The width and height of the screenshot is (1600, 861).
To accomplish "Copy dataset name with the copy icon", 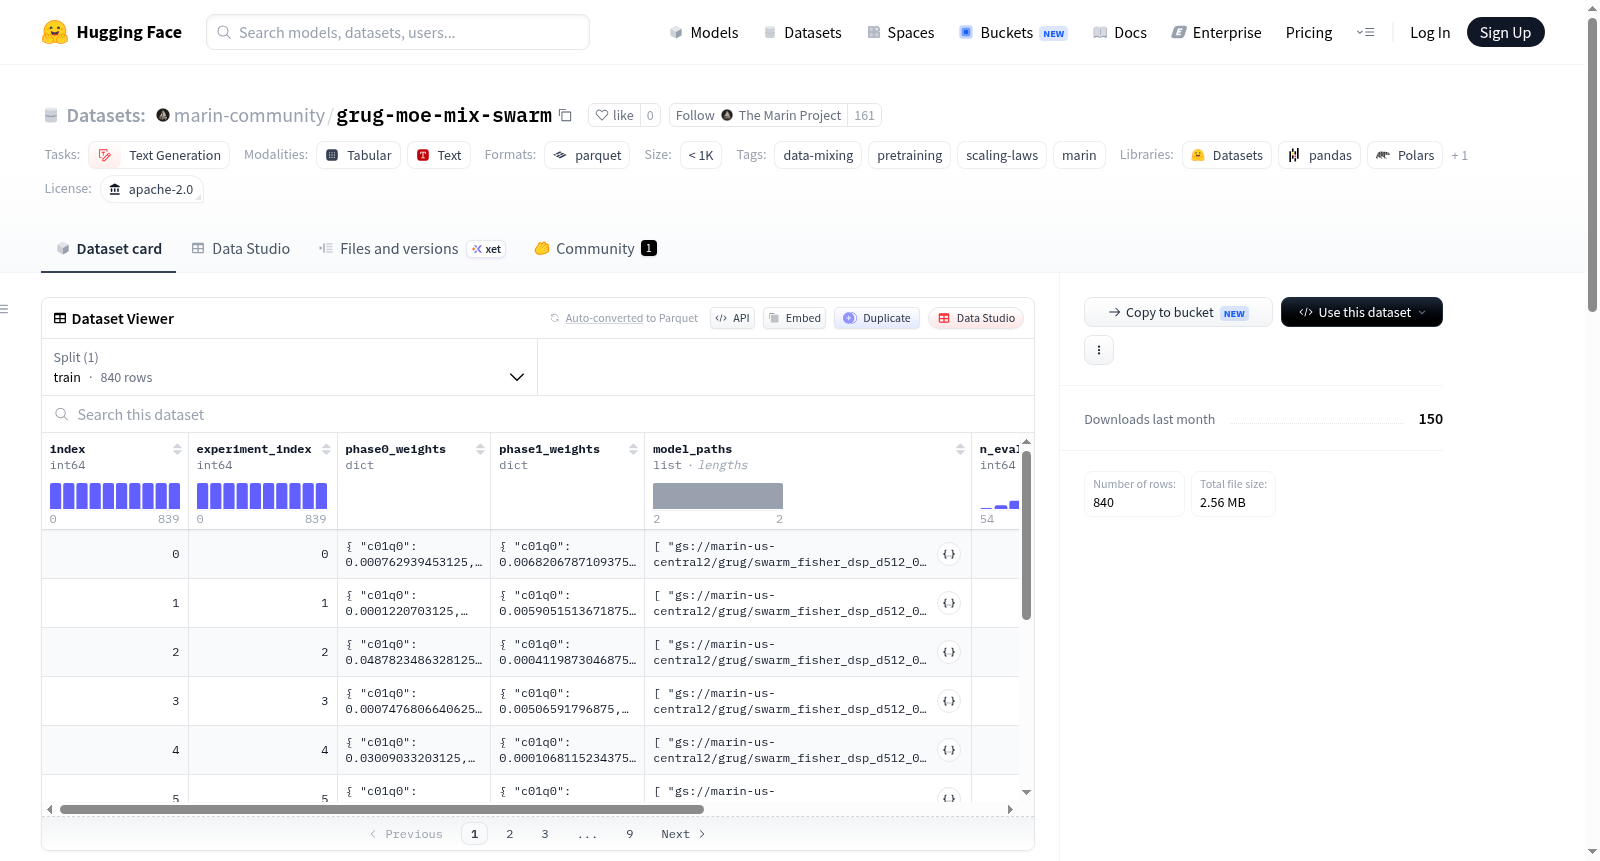I will tap(565, 115).
